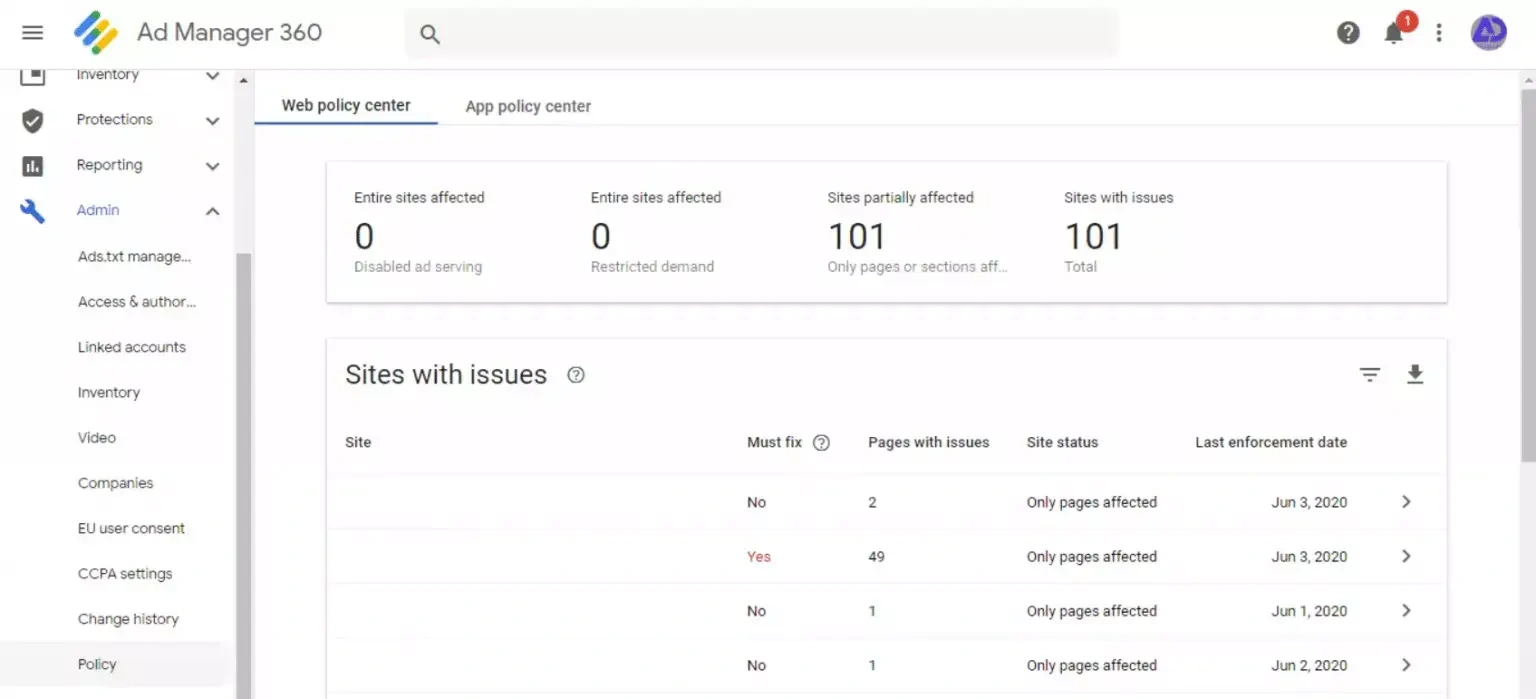Click the Sites with issues help icon

point(575,375)
